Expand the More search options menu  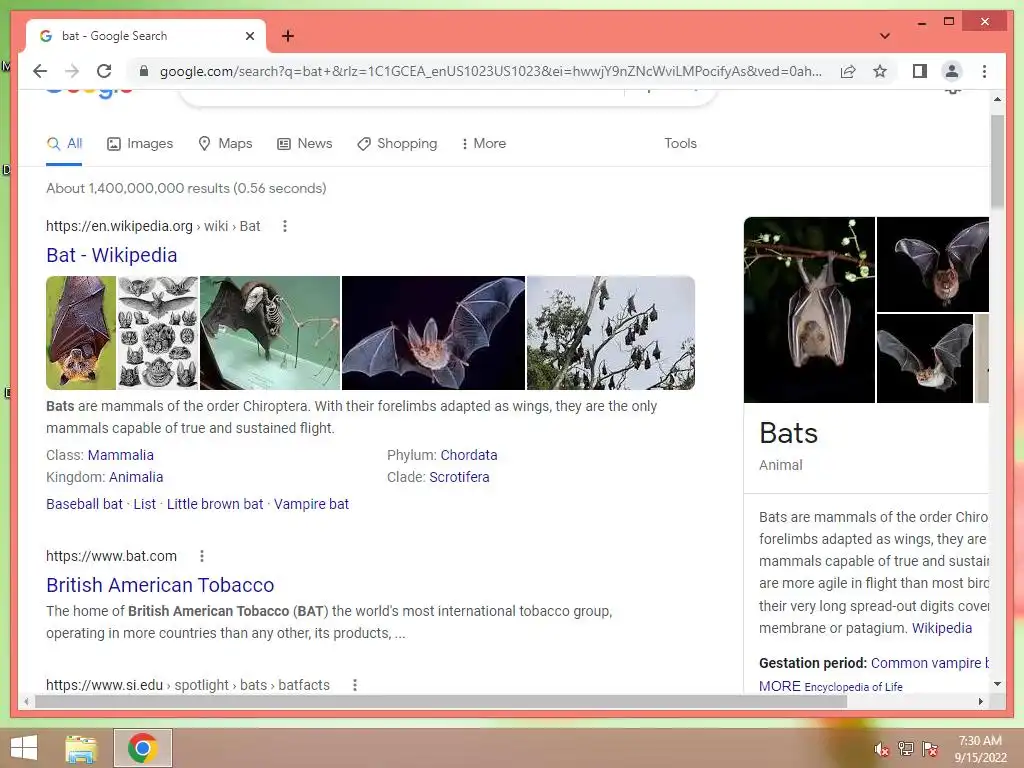click(x=483, y=144)
